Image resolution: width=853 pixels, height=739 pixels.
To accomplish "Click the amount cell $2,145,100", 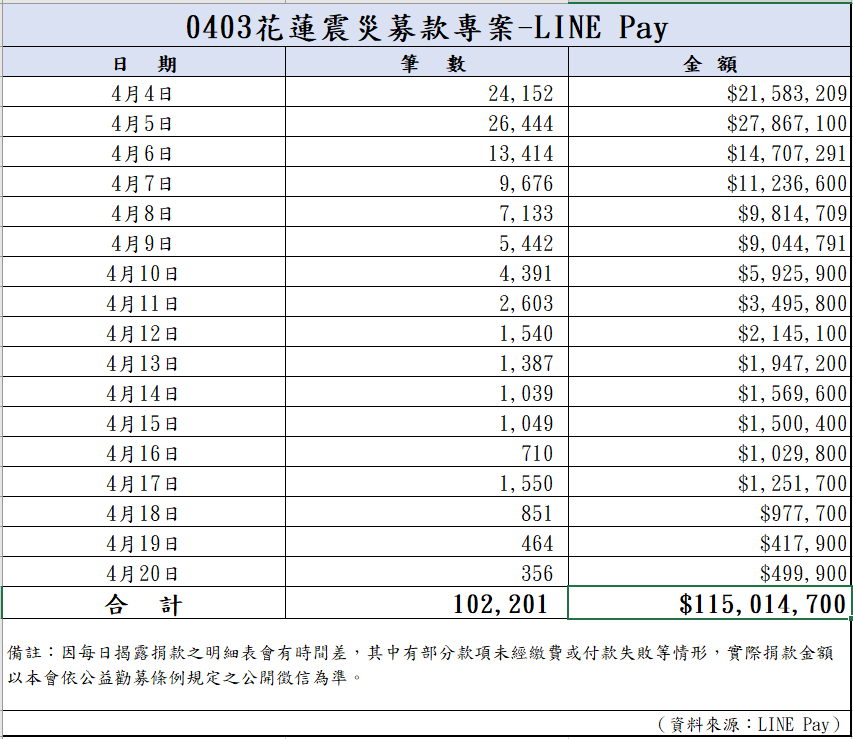I will click(x=710, y=331).
